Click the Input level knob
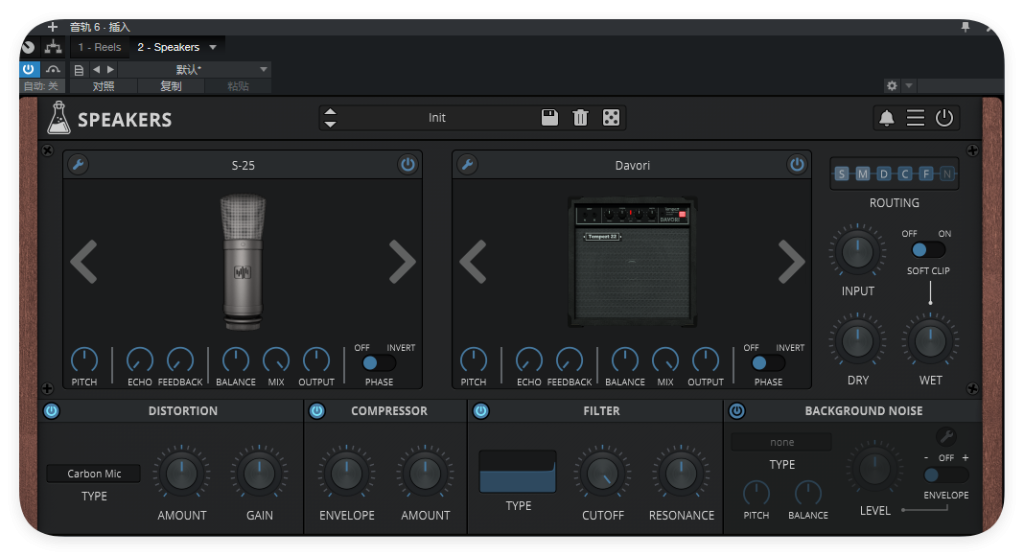 click(857, 251)
